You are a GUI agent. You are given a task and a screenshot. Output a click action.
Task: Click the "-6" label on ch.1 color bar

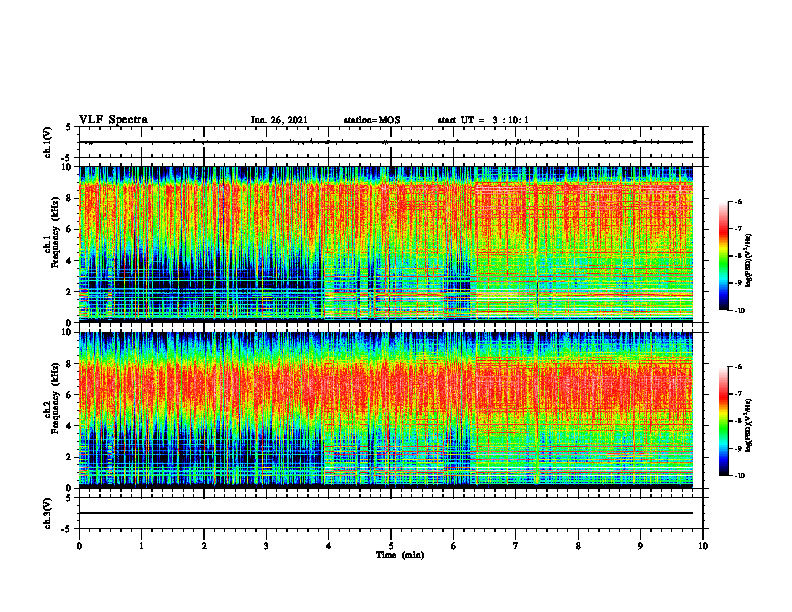(x=738, y=201)
